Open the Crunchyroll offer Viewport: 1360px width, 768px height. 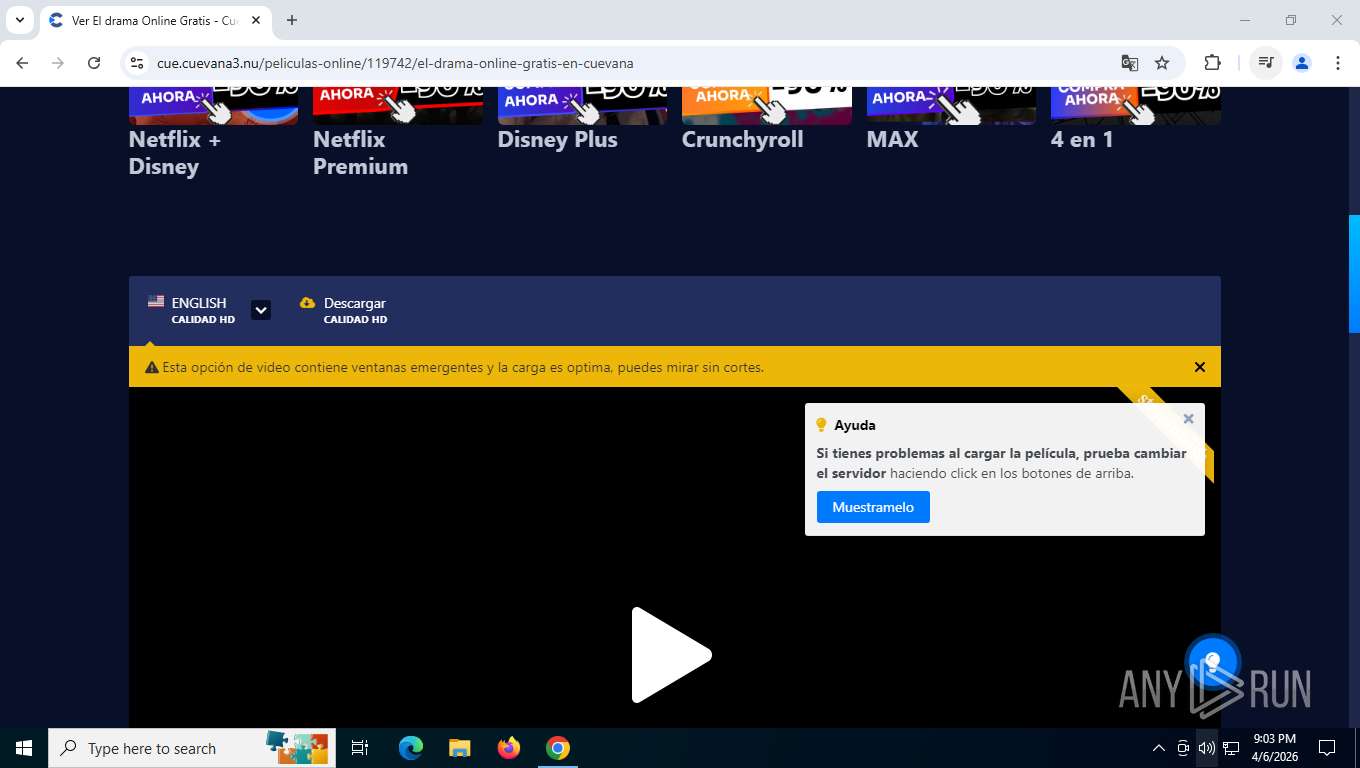742,140
